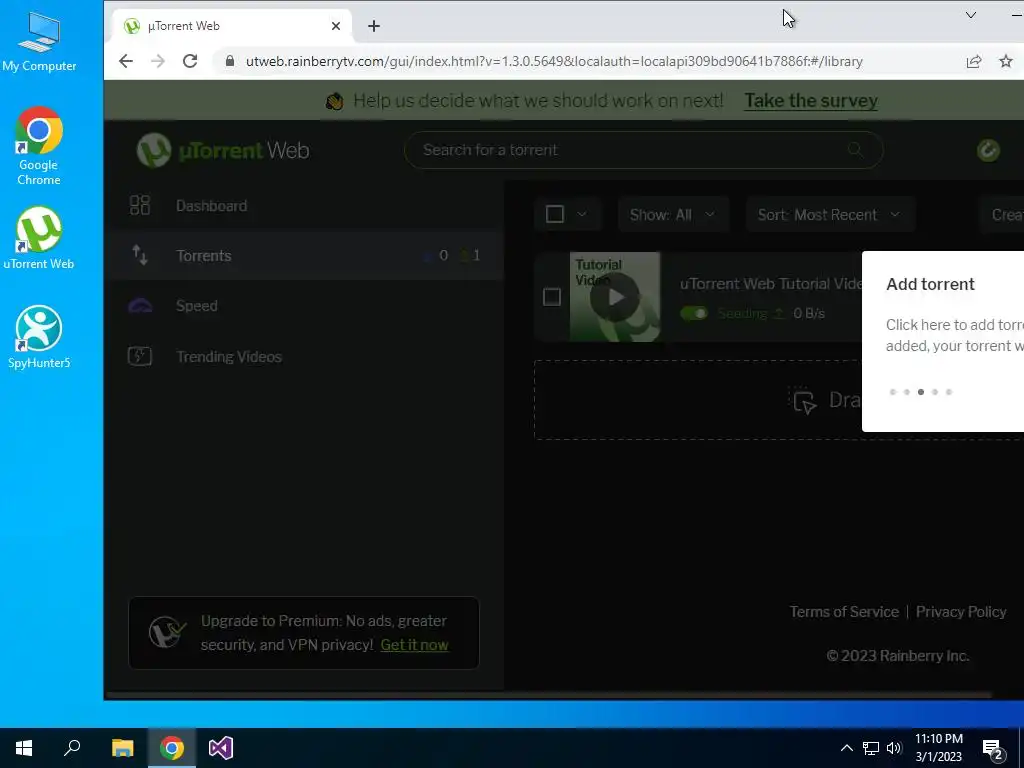Click the Get it now premium link

tap(414, 645)
